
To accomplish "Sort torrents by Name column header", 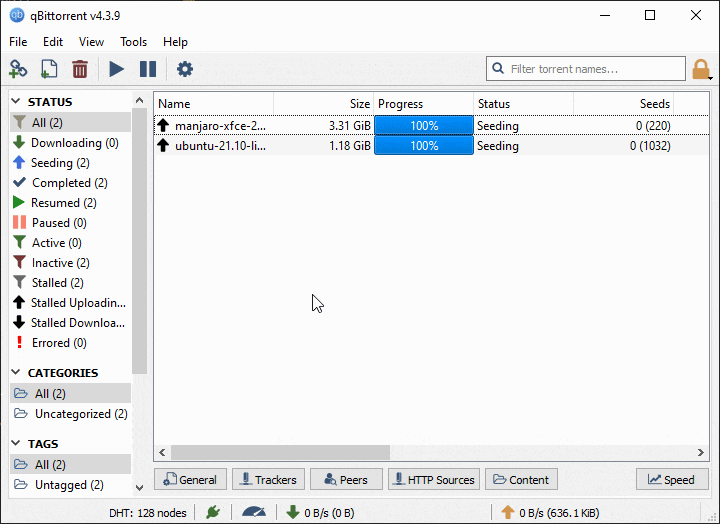I will click(x=214, y=104).
